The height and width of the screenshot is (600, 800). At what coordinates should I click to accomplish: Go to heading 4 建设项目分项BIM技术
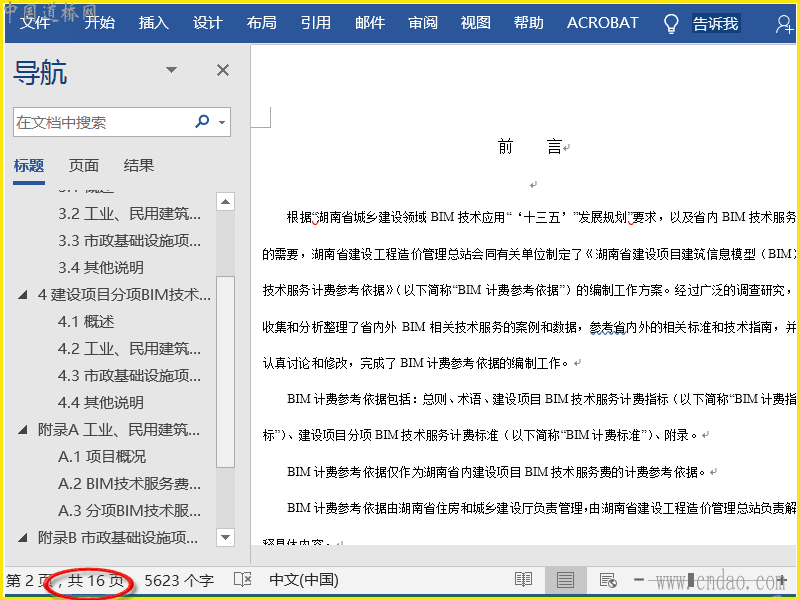(124, 294)
